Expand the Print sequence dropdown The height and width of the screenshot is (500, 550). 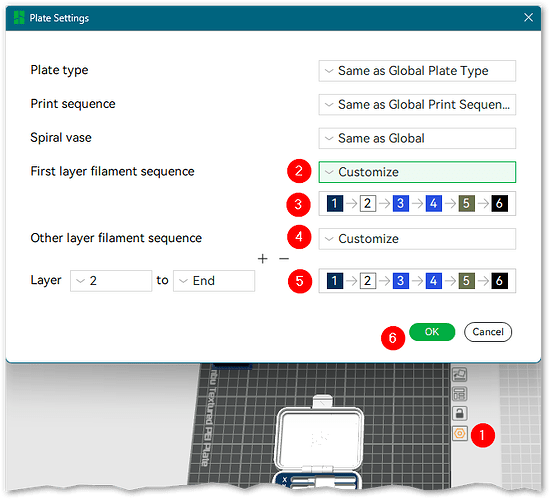click(x=417, y=105)
